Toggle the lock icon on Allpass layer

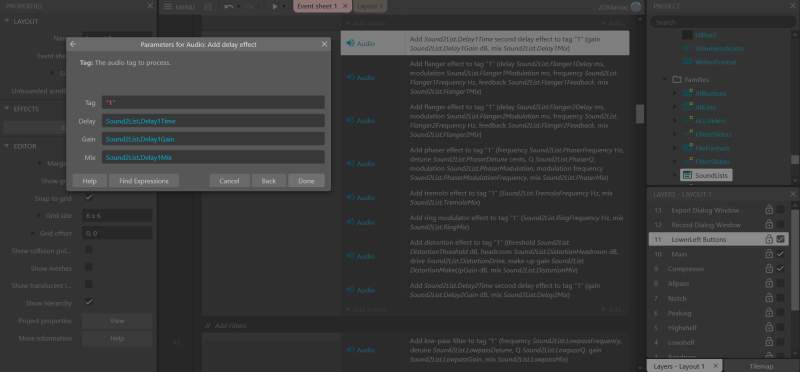click(x=768, y=283)
